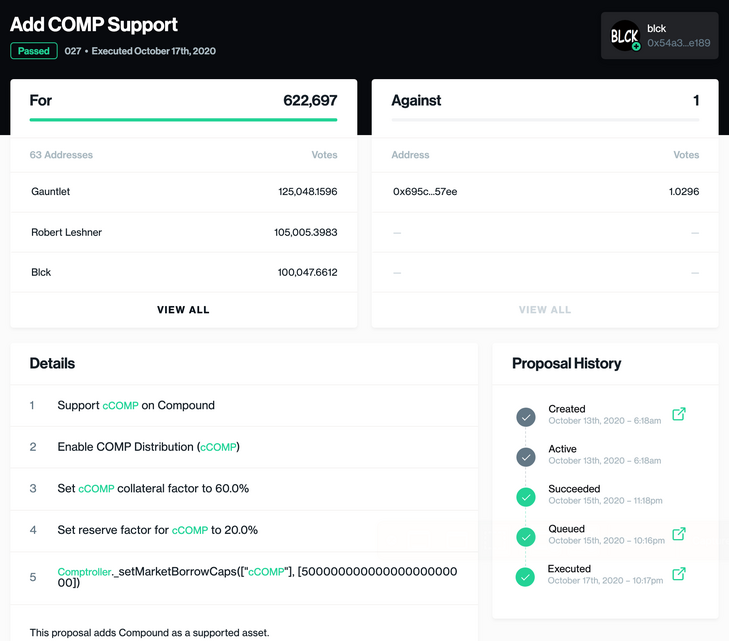
Task: View all Against votes
Action: (x=545, y=310)
